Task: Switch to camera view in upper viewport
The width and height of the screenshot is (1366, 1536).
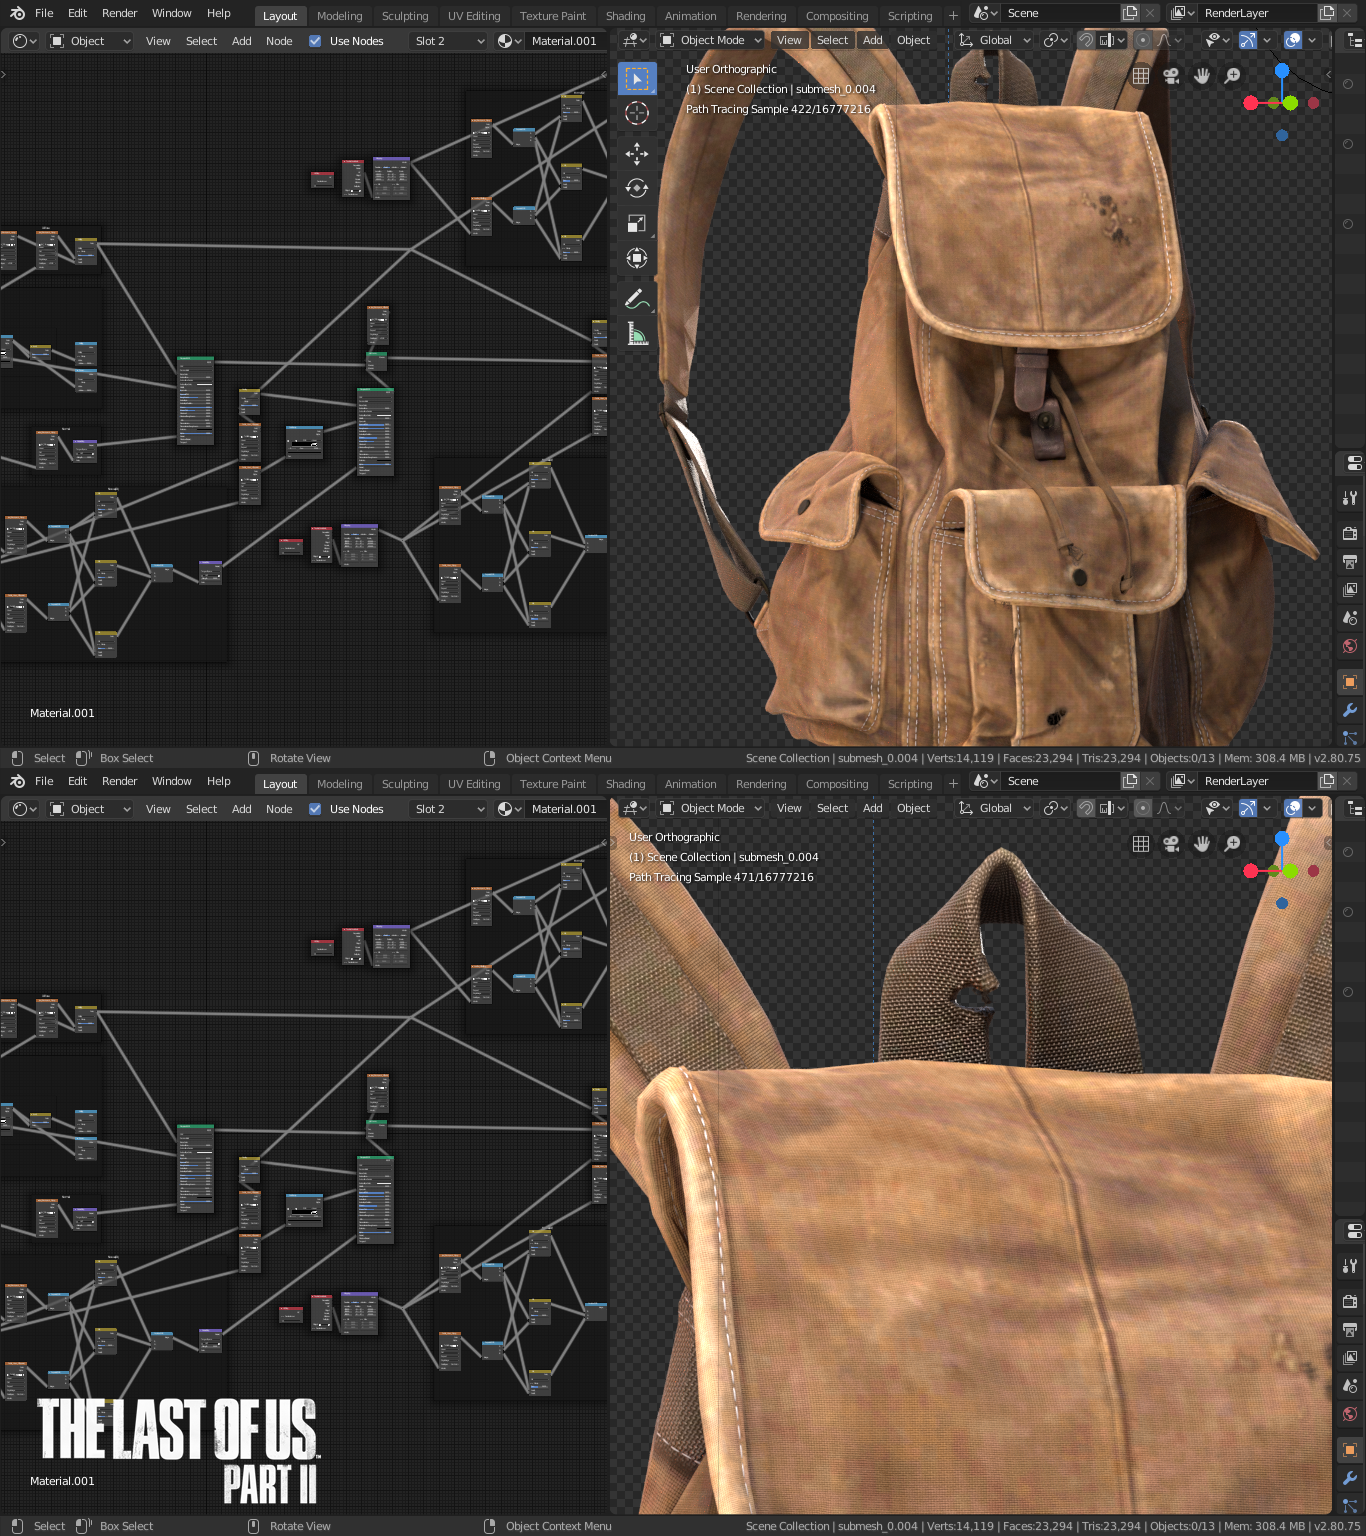Action: (1171, 76)
